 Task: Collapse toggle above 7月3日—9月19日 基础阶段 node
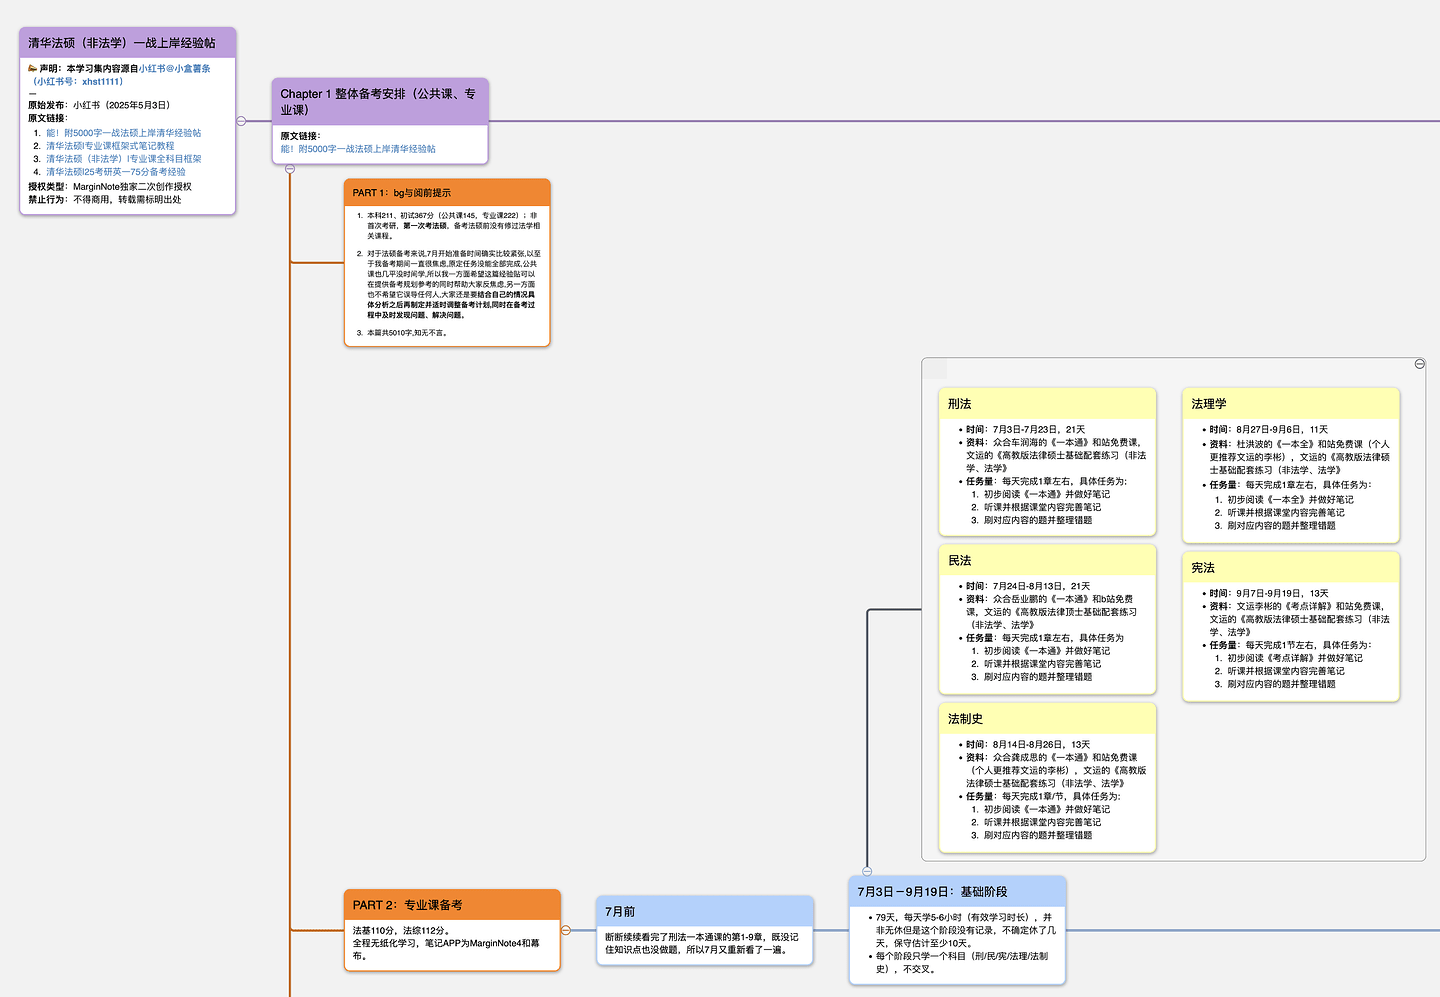tap(867, 871)
